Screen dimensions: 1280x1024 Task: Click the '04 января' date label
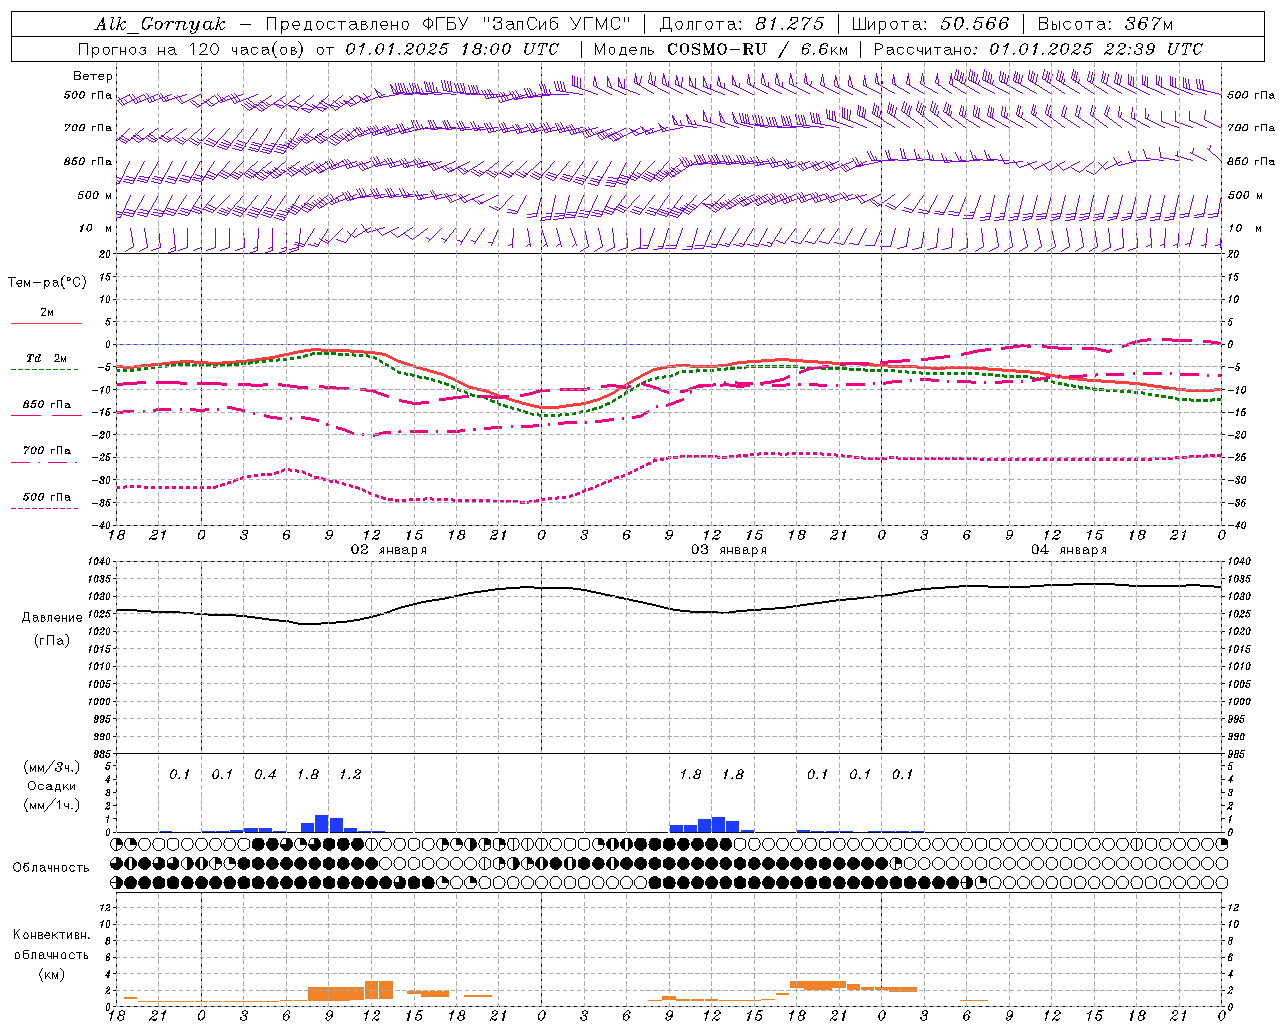click(1068, 550)
